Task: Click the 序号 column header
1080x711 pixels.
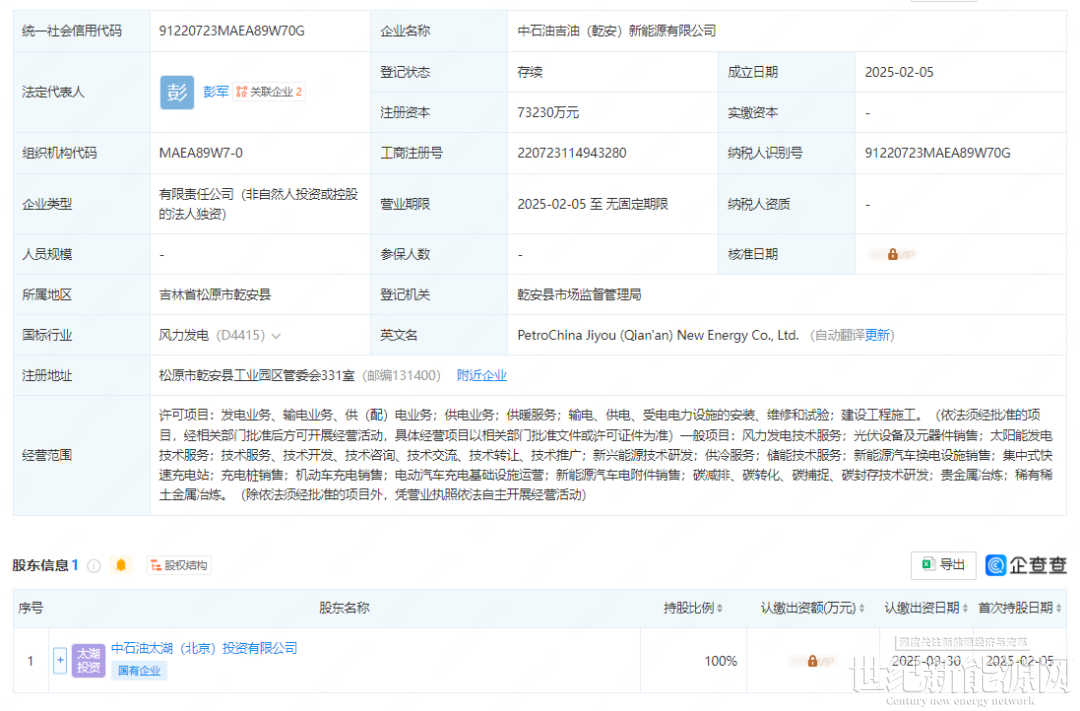Action: pos(30,608)
